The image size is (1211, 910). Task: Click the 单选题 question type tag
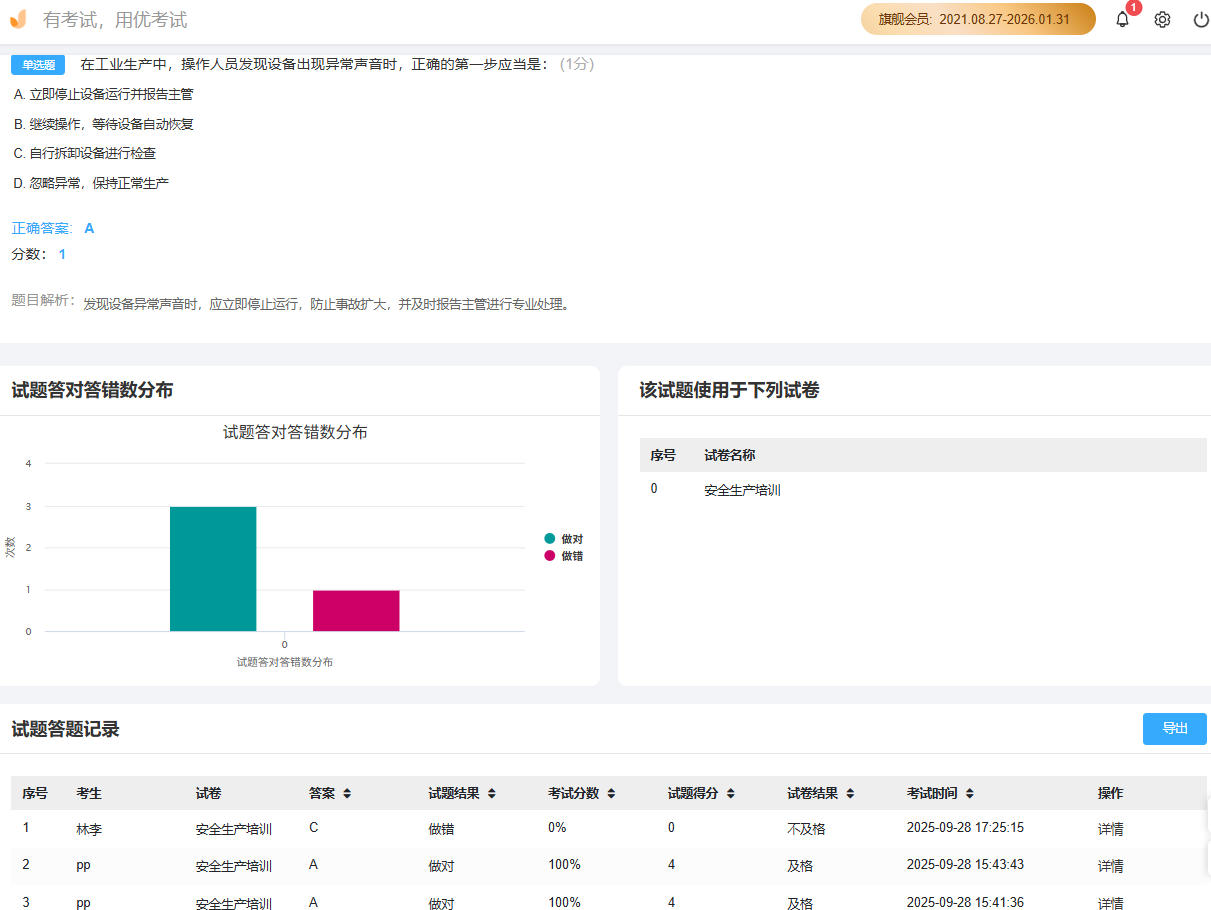click(x=37, y=64)
